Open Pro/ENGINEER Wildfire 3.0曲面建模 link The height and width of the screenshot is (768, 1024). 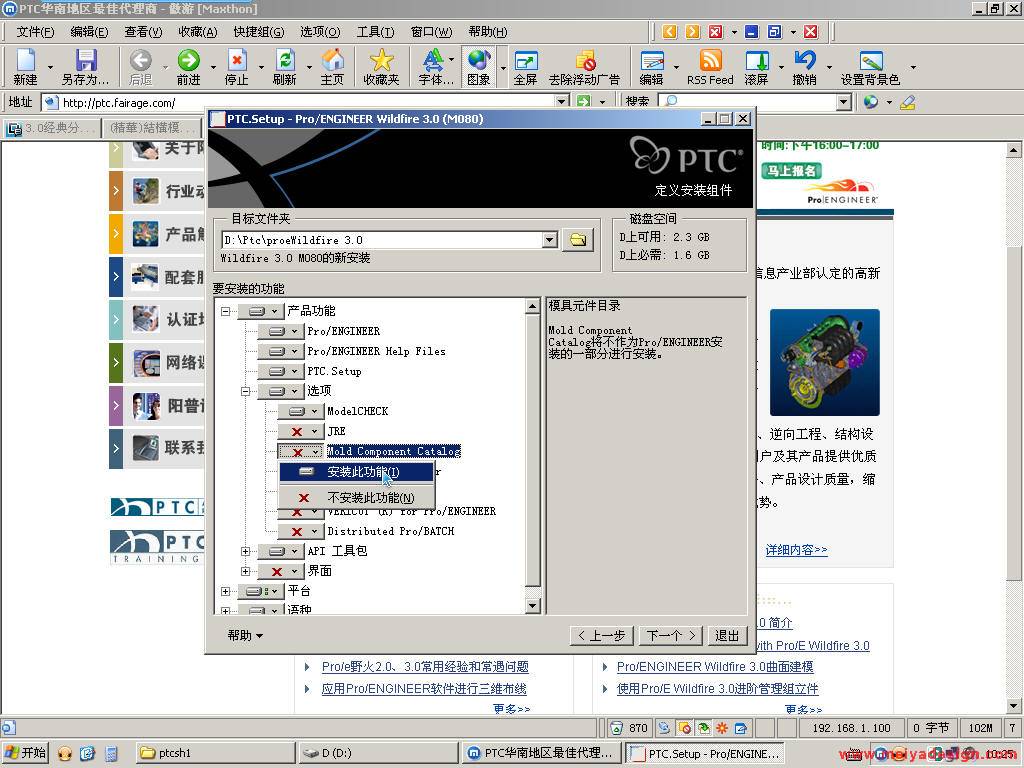coord(715,667)
